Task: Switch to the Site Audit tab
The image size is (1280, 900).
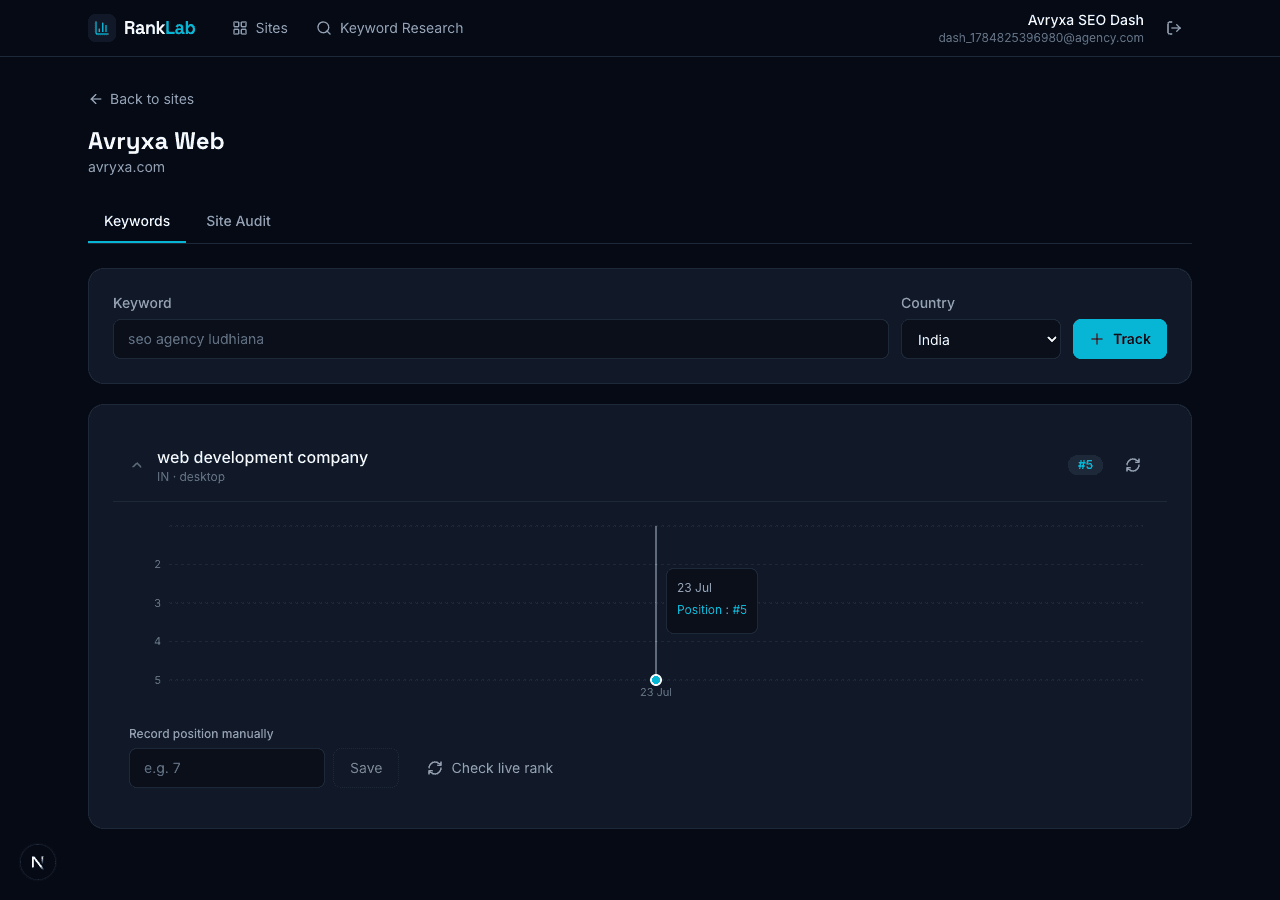Action: (238, 221)
